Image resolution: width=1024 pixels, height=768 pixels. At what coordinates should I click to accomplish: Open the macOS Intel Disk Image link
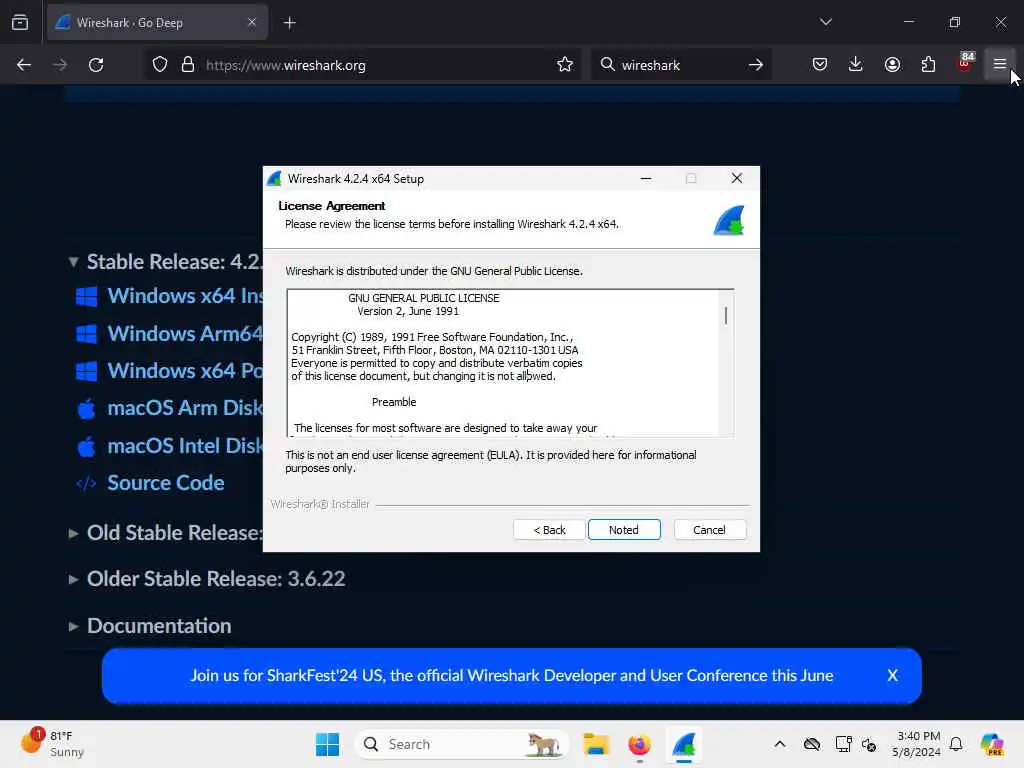click(x=185, y=445)
